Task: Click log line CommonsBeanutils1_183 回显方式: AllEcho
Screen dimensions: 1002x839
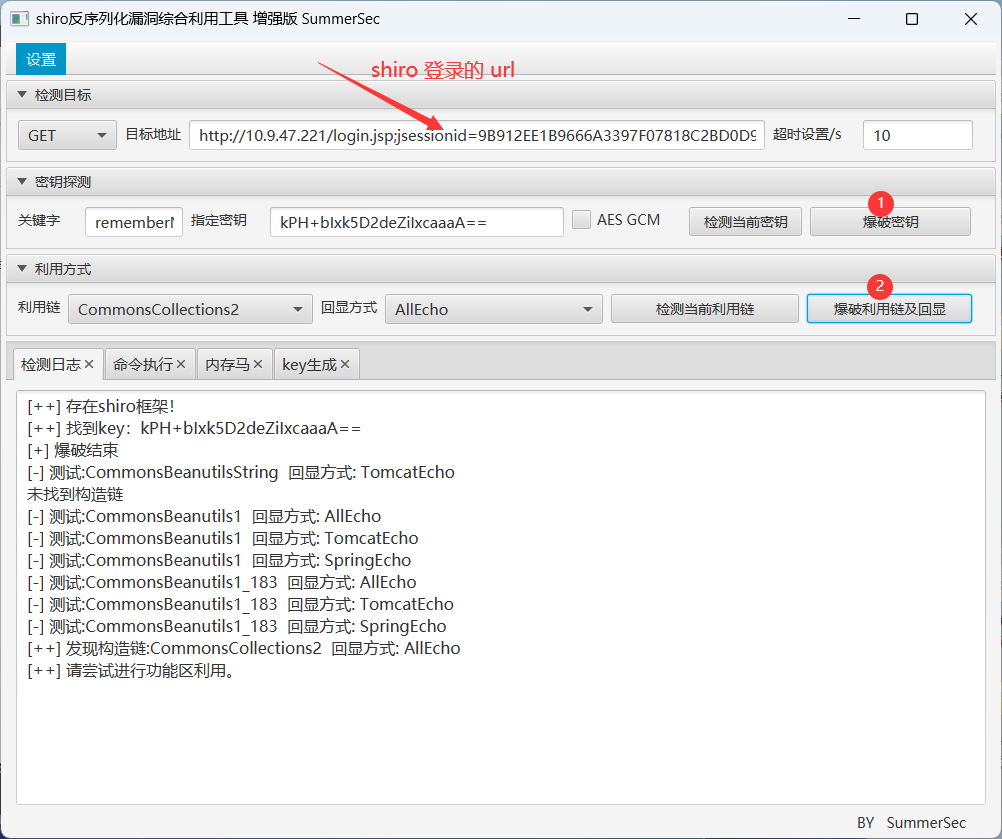Action: click(x=222, y=582)
